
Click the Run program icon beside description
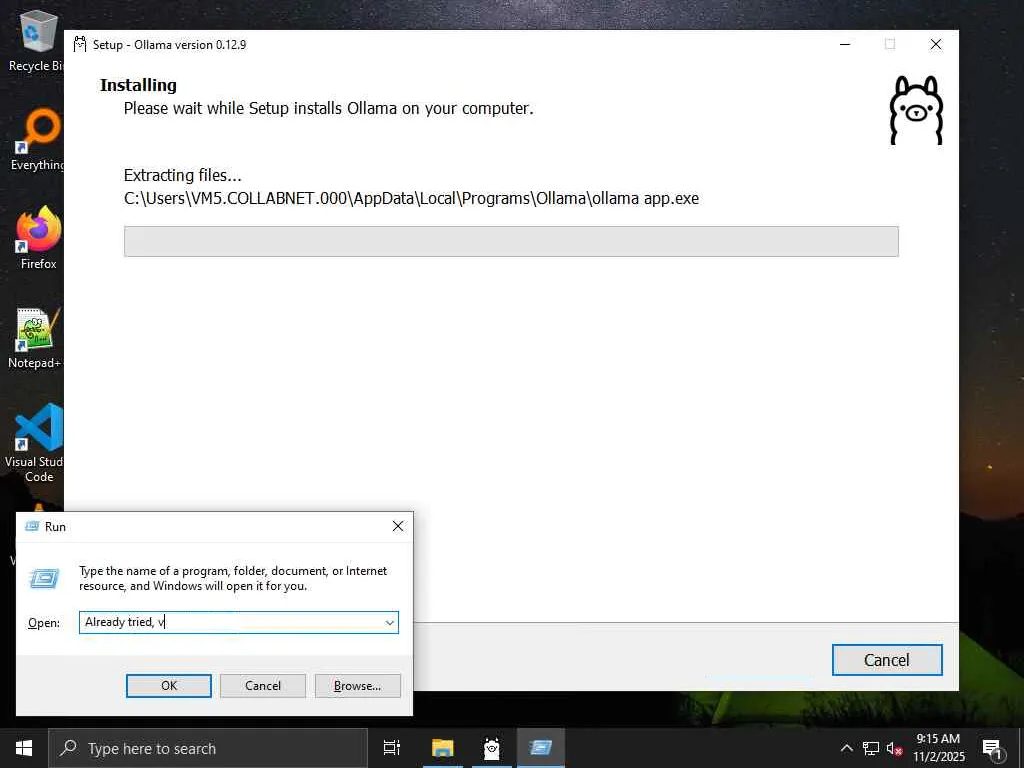(44, 578)
